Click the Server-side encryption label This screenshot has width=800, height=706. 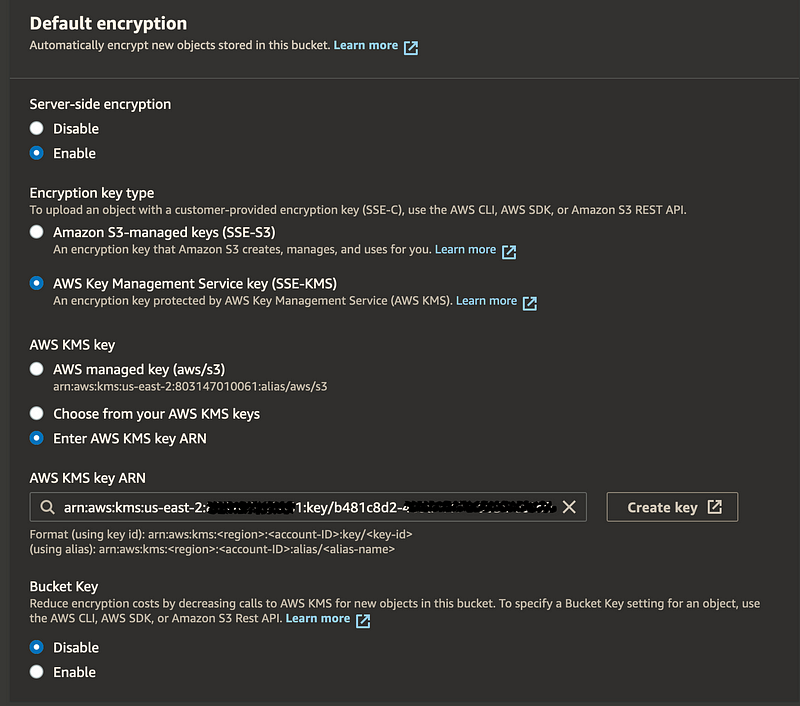point(101,104)
